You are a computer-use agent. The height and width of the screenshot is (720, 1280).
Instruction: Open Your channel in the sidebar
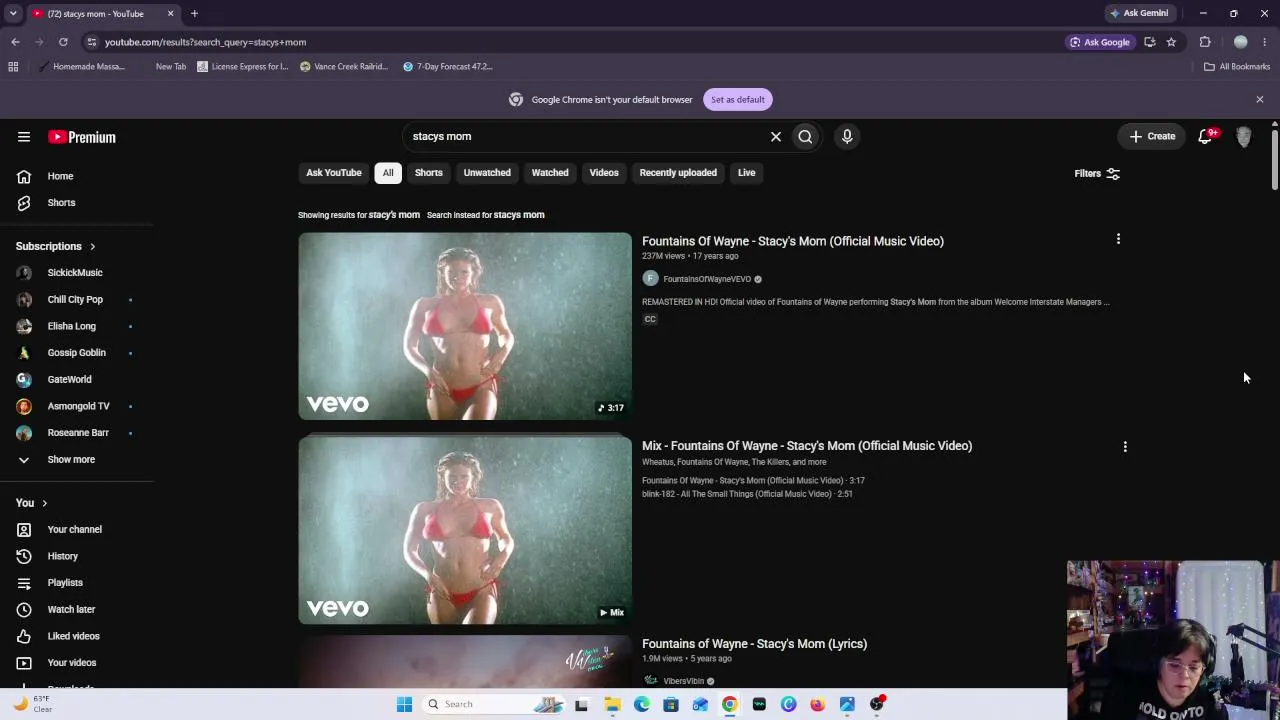(x=74, y=529)
